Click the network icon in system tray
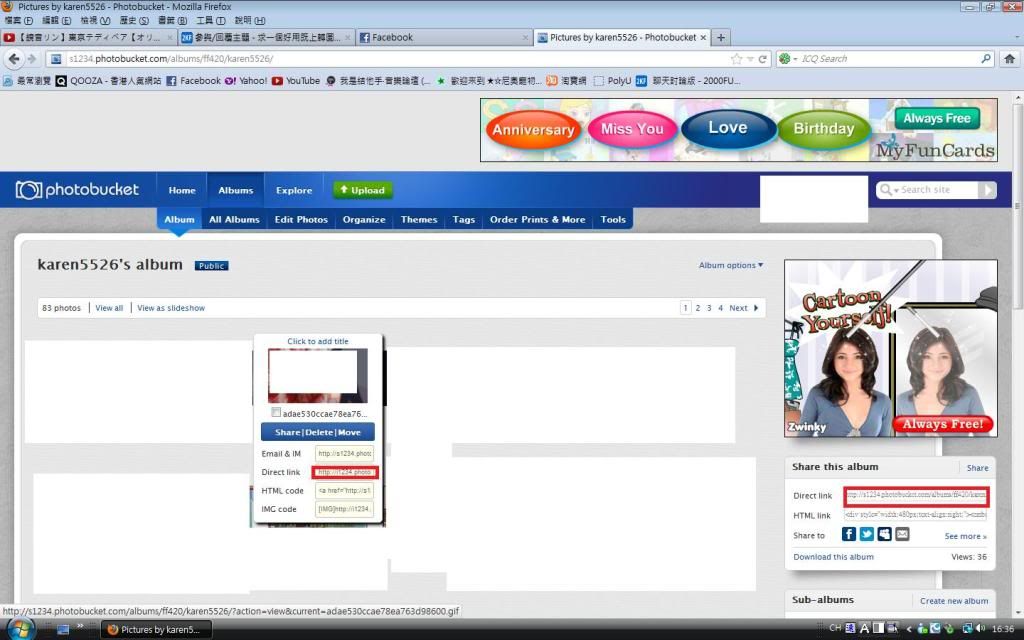 point(967,628)
